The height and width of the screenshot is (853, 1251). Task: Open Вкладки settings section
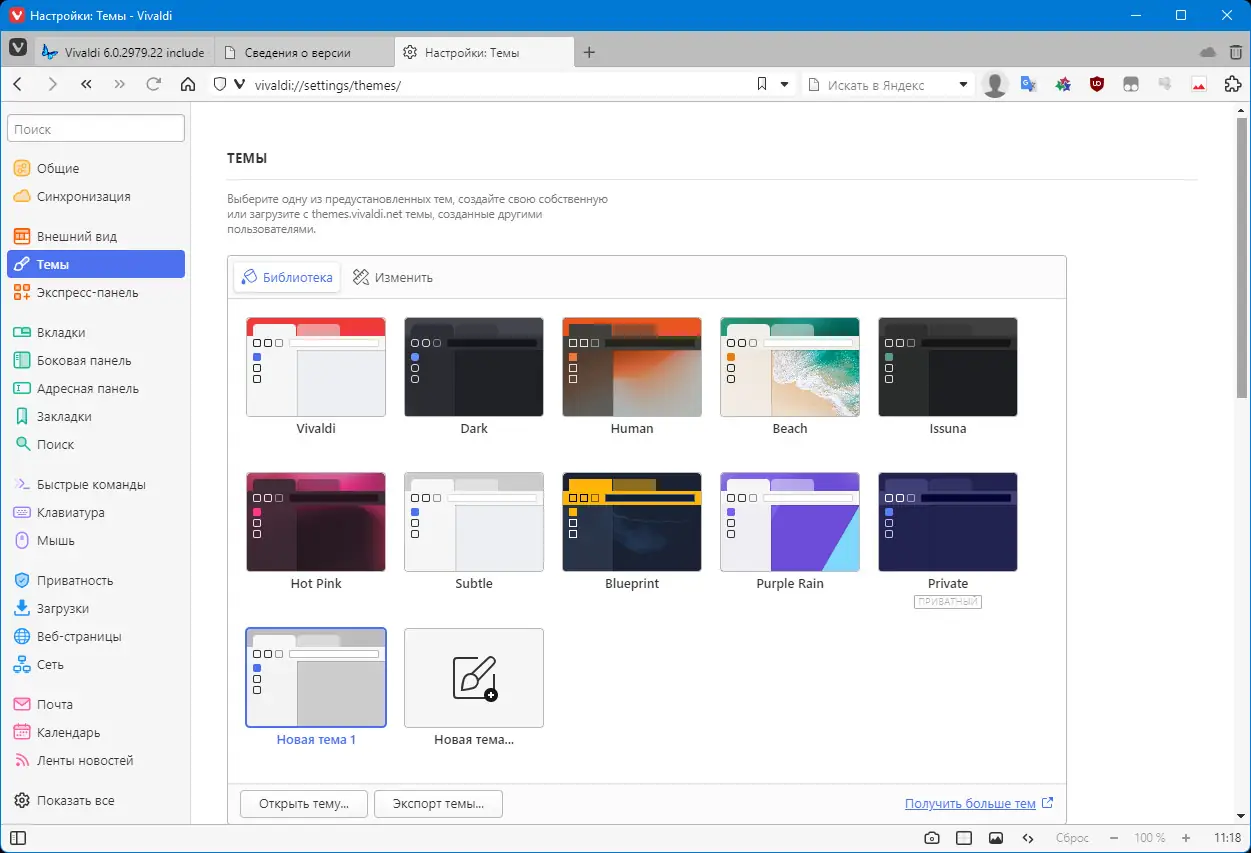click(96, 332)
